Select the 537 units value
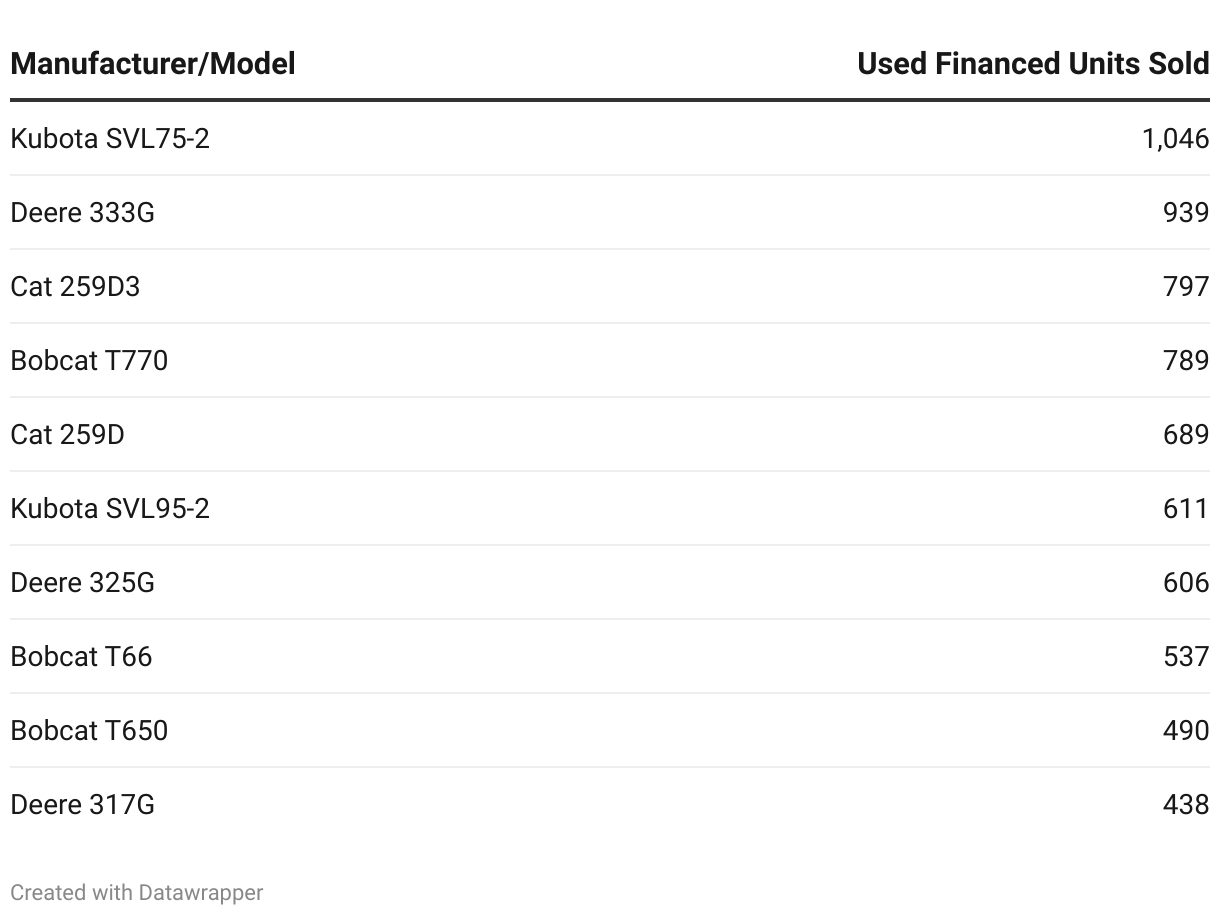The height and width of the screenshot is (916, 1220). 1186,657
